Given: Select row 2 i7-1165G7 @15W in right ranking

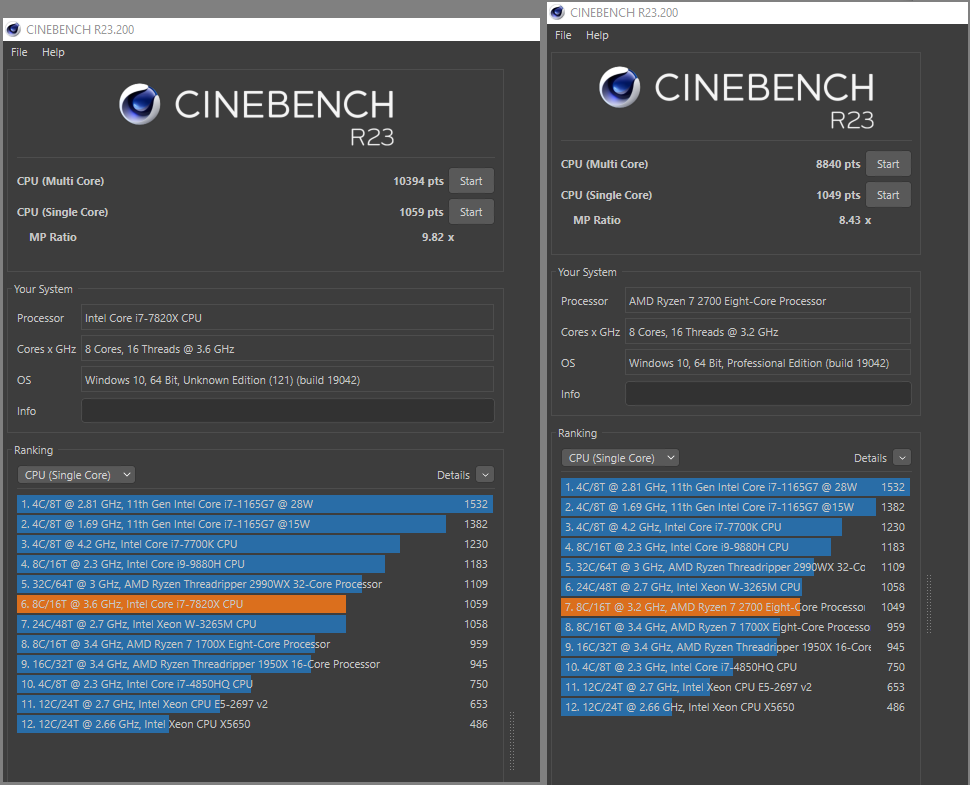Looking at the screenshot, I should (x=736, y=507).
